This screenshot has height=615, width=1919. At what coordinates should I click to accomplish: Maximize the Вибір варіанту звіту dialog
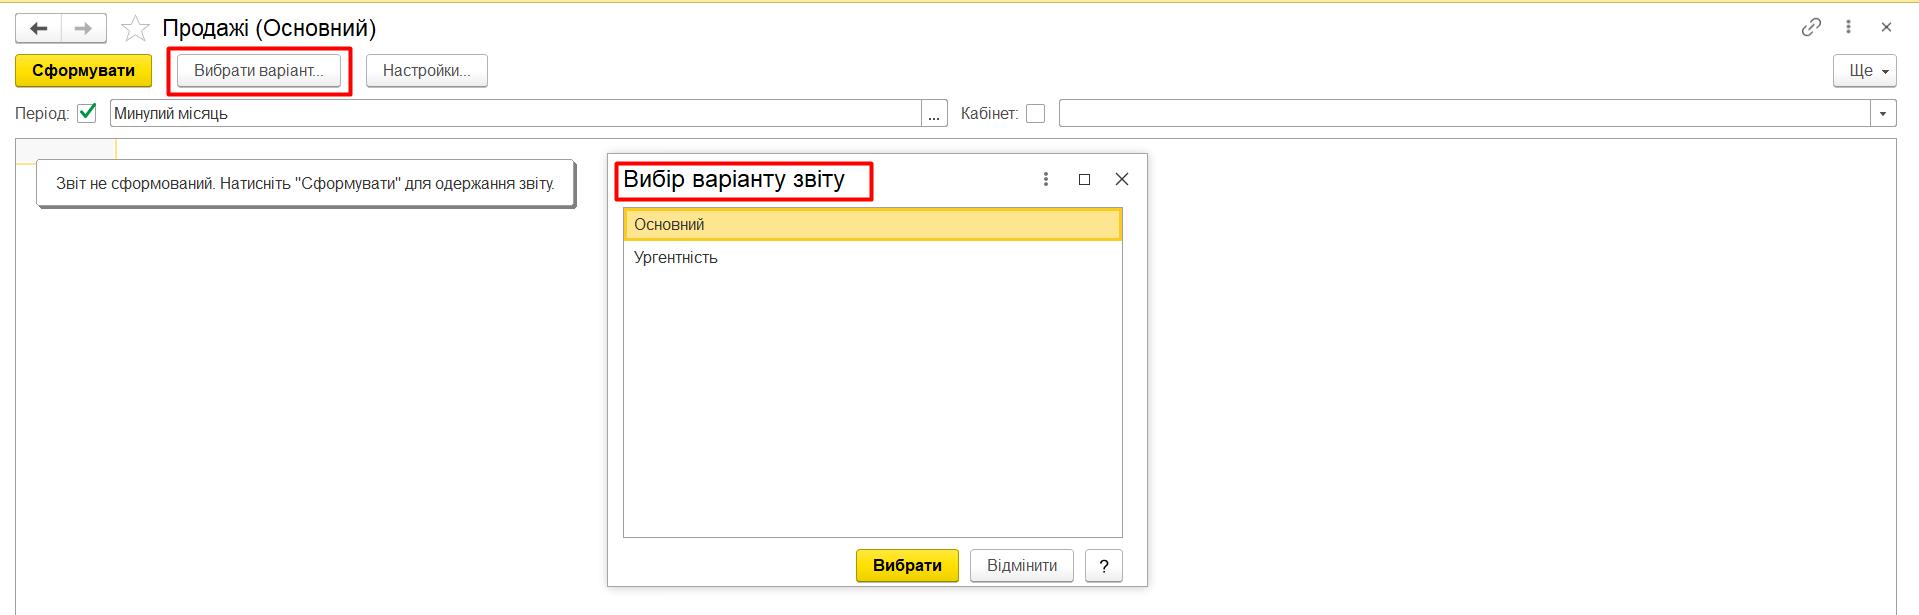click(x=1084, y=179)
